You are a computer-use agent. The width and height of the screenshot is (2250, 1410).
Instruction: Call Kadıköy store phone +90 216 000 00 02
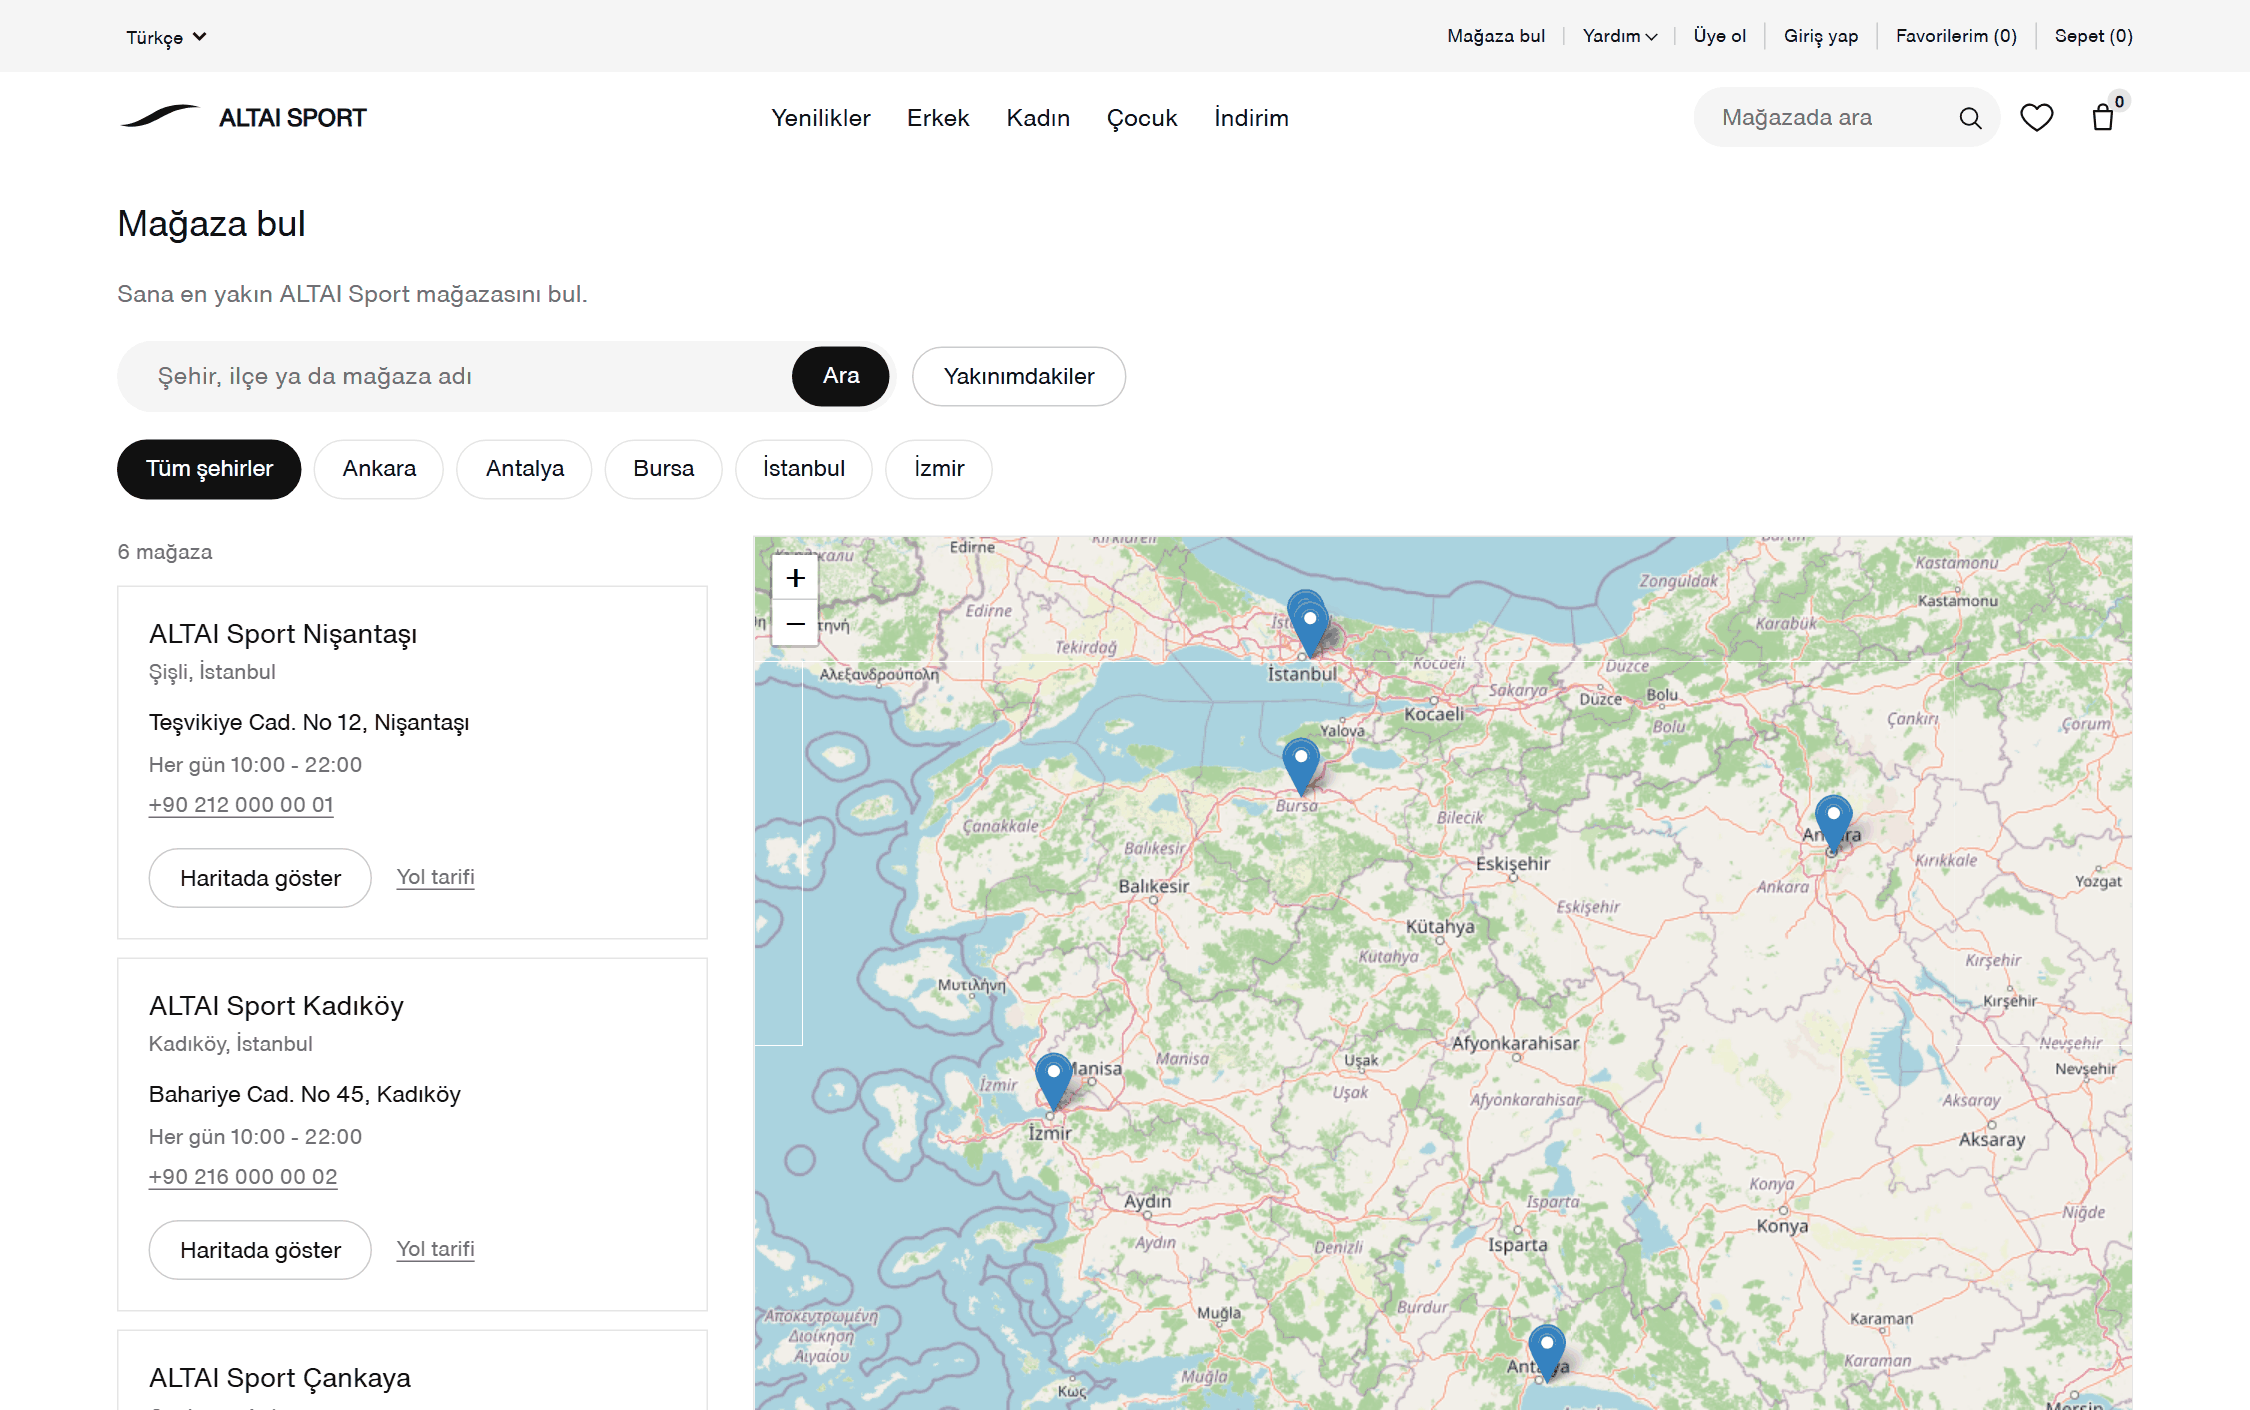point(243,1177)
